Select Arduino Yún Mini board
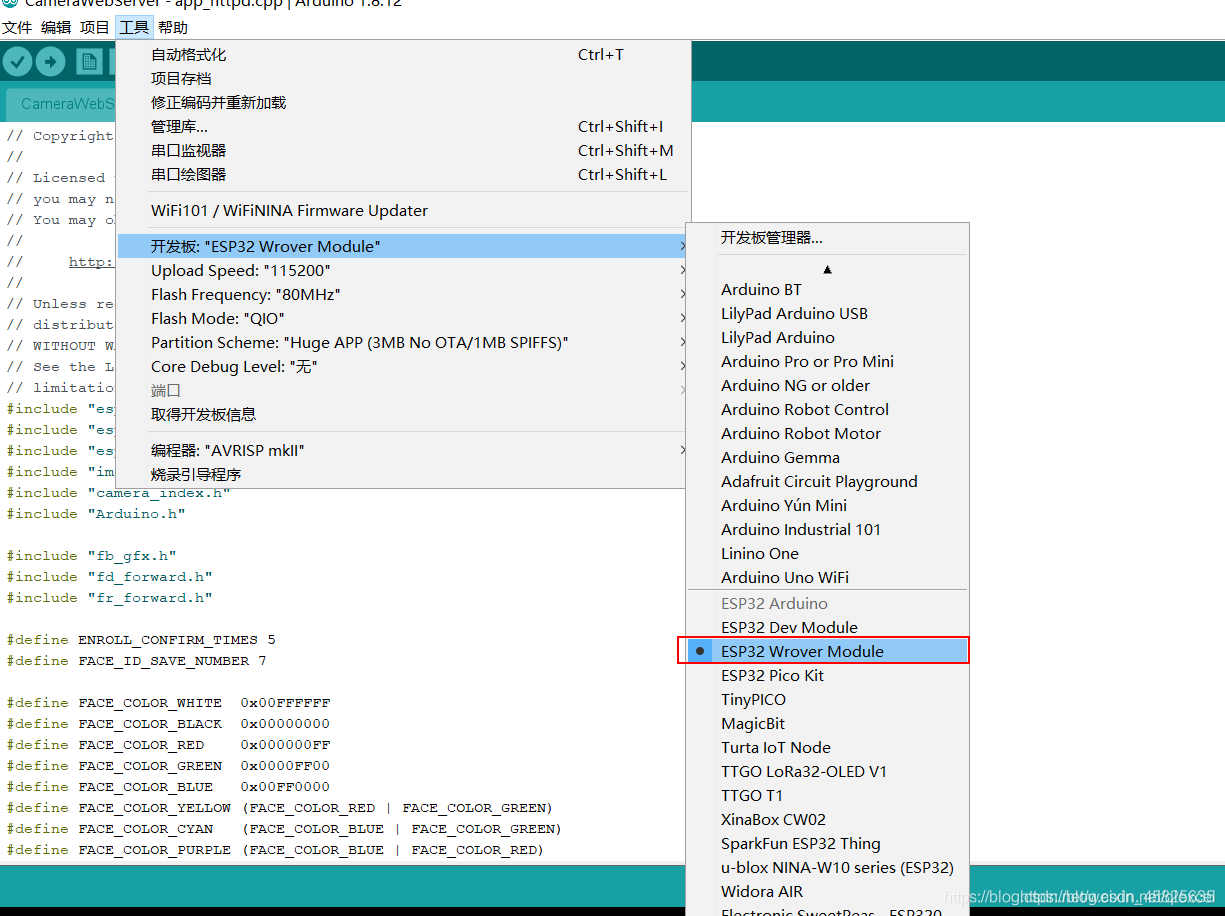This screenshot has height=916, width=1225. [x=827, y=506]
